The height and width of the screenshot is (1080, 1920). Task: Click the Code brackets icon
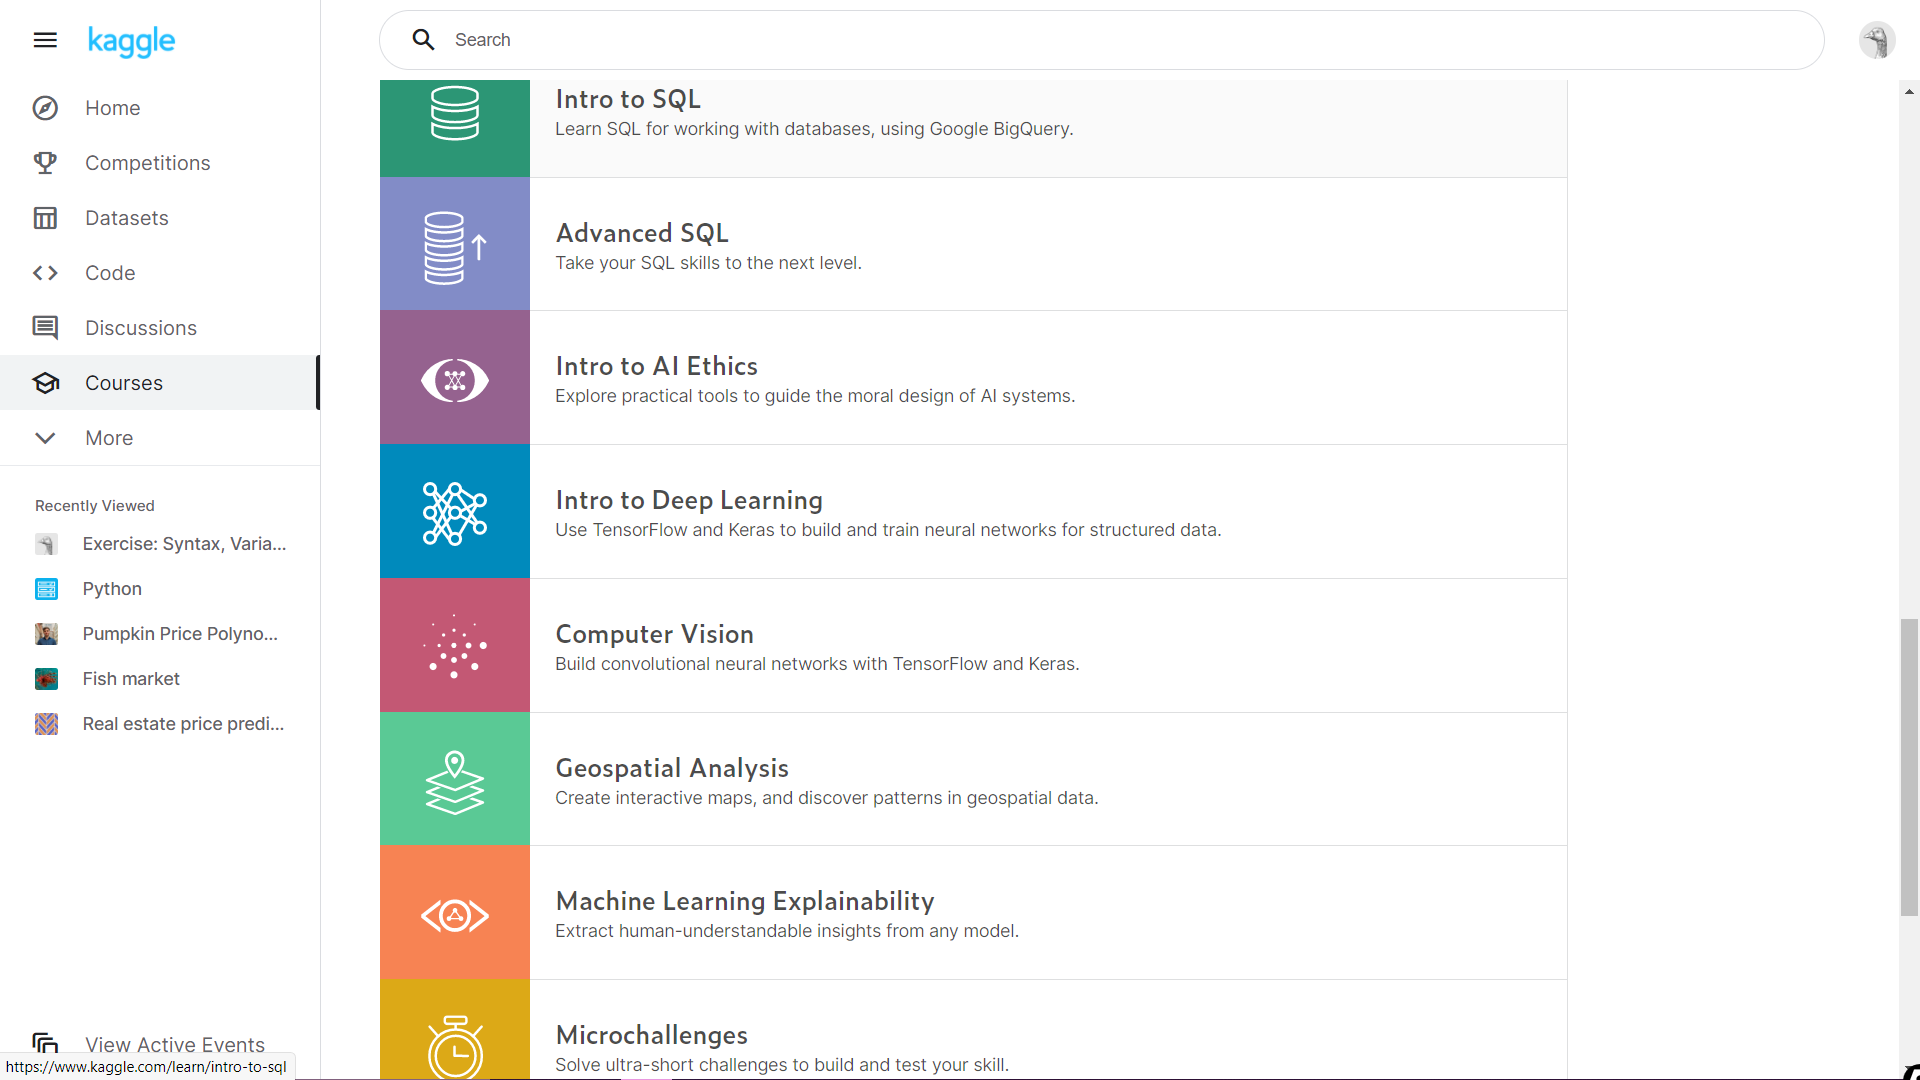pyautogui.click(x=45, y=273)
